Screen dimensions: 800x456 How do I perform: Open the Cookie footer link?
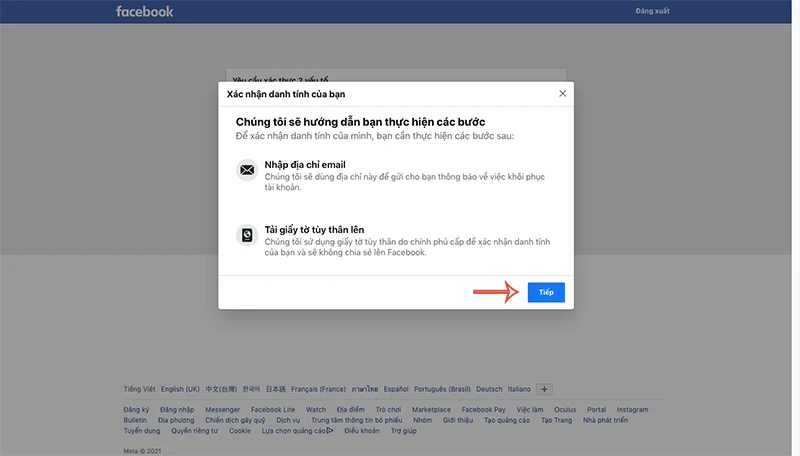(x=240, y=431)
